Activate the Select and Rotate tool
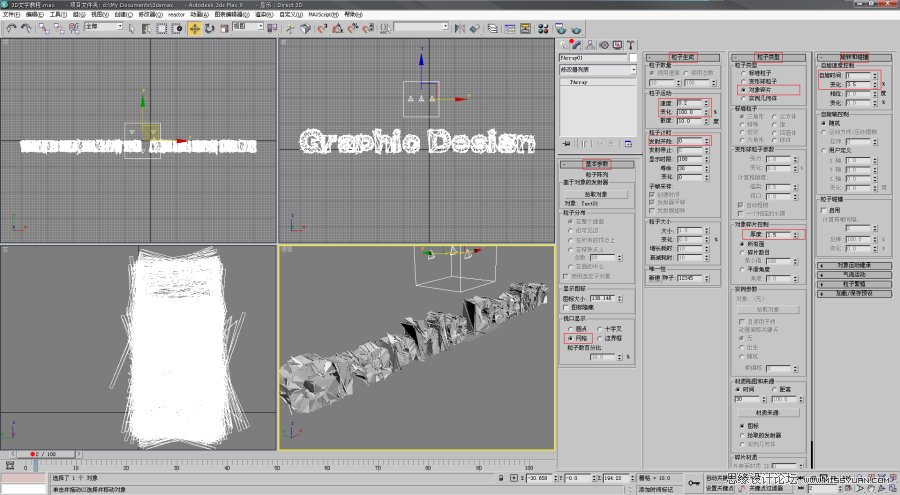900x495 pixels. 210,28
